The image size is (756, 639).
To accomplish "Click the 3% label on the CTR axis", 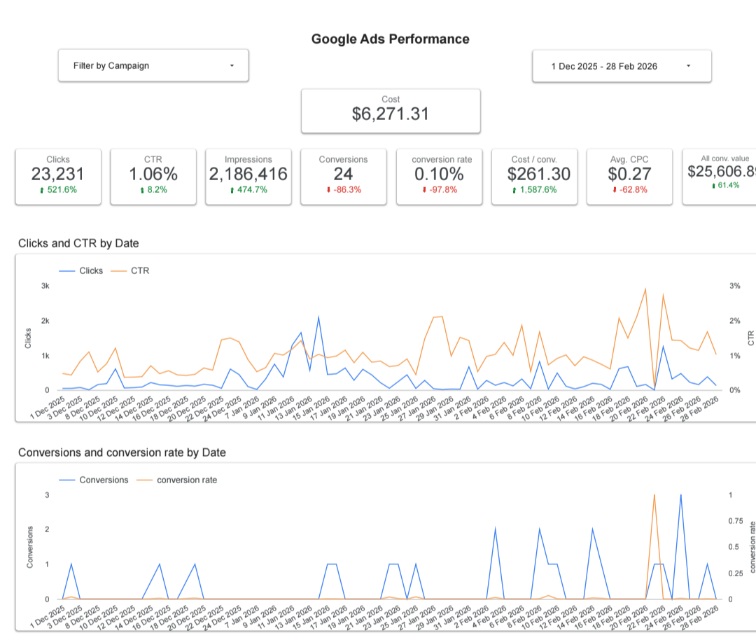I will (x=734, y=286).
